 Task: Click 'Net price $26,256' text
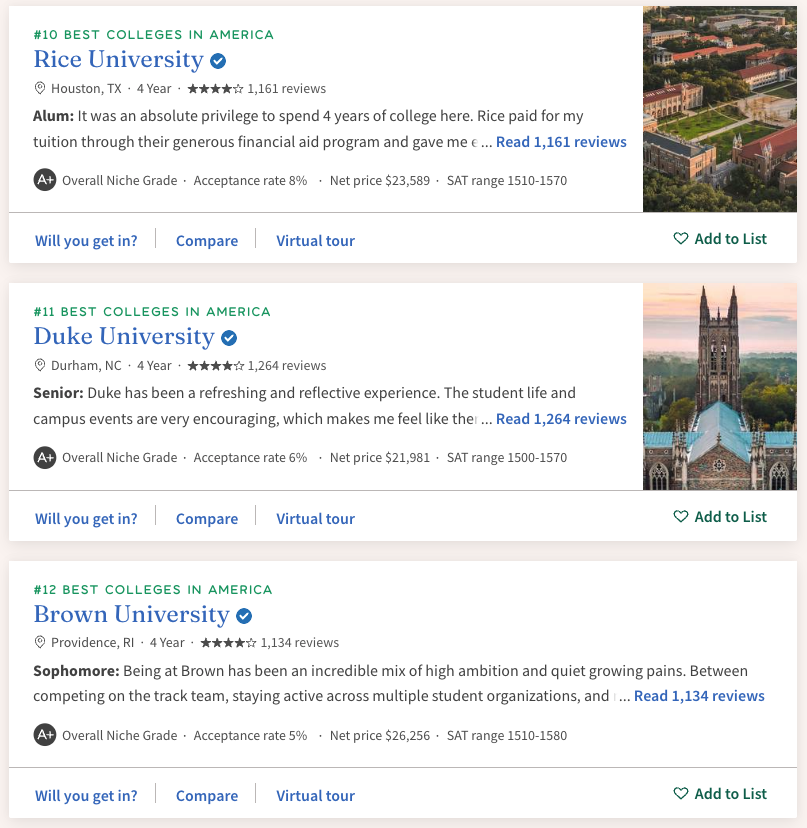[x=380, y=736]
